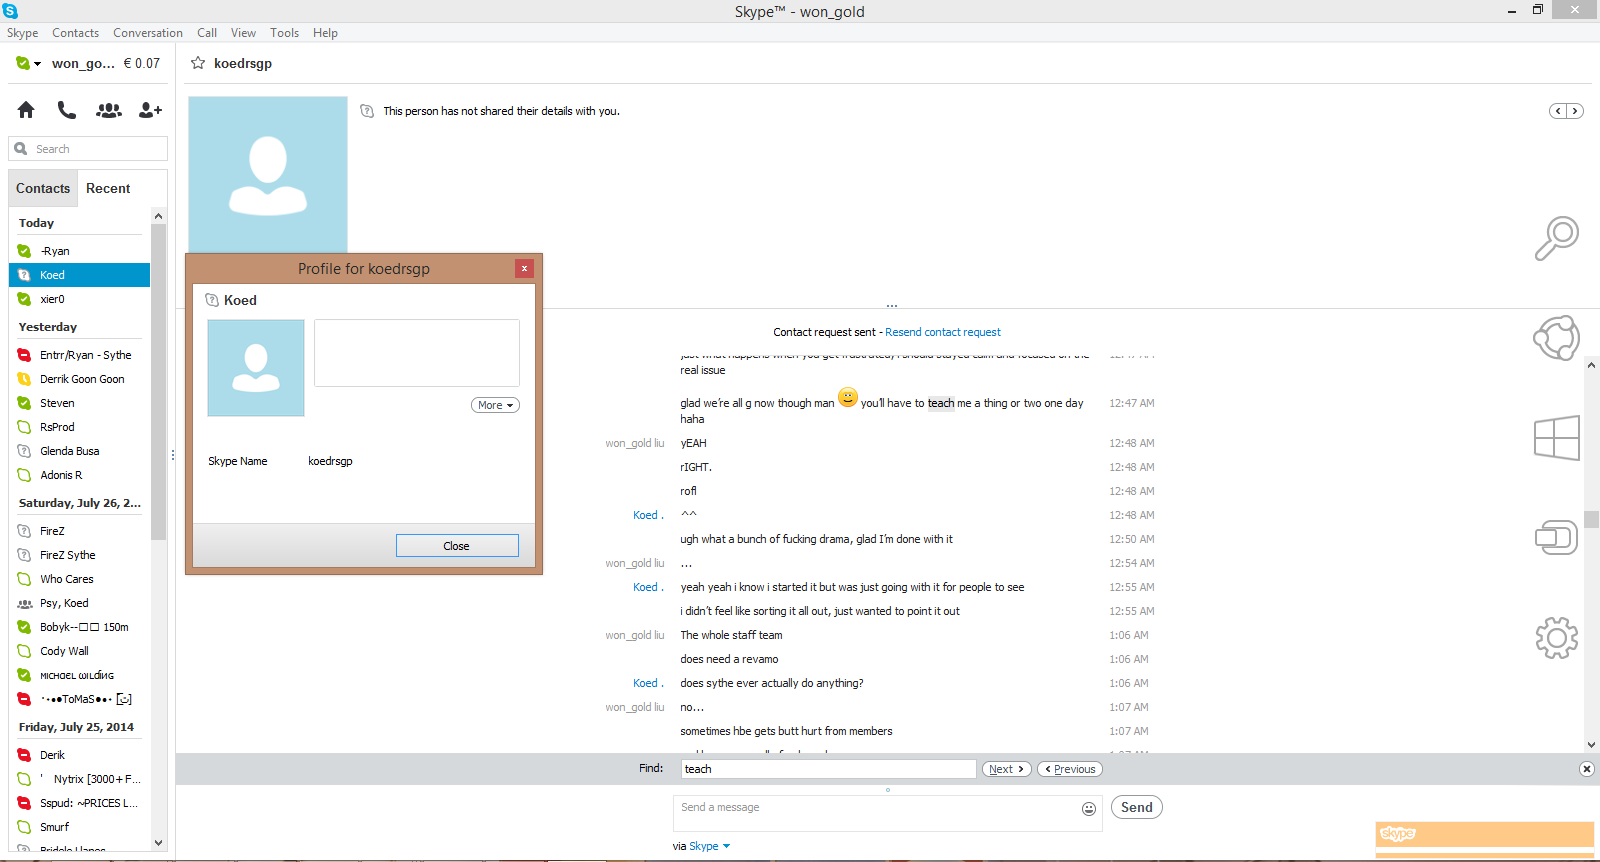Open the Share charm

click(1557, 338)
